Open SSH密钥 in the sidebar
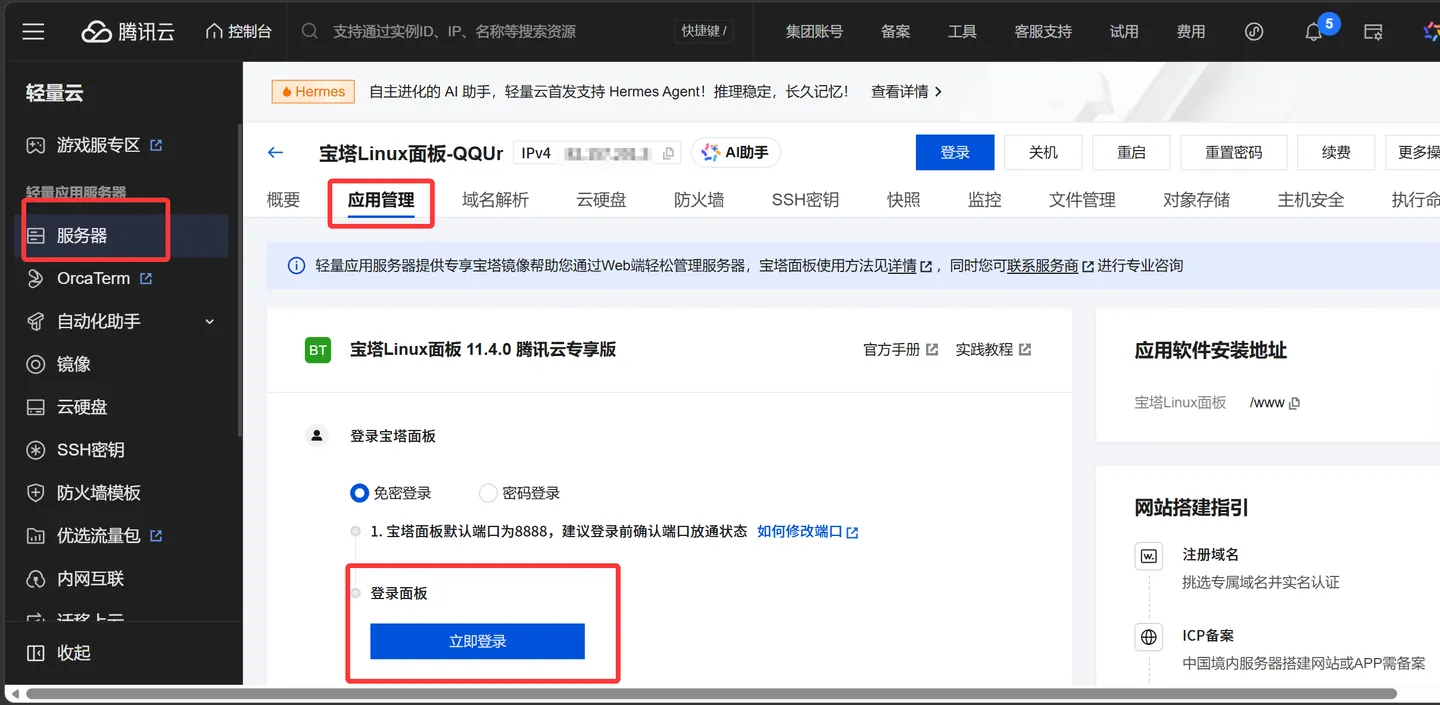The width and height of the screenshot is (1440, 705). click(90, 451)
